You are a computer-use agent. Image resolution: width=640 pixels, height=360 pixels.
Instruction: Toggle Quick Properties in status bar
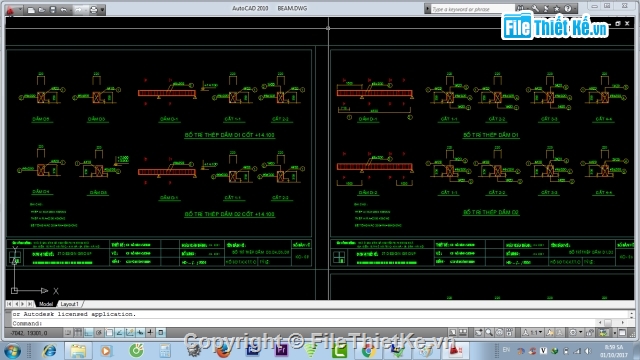161,333
